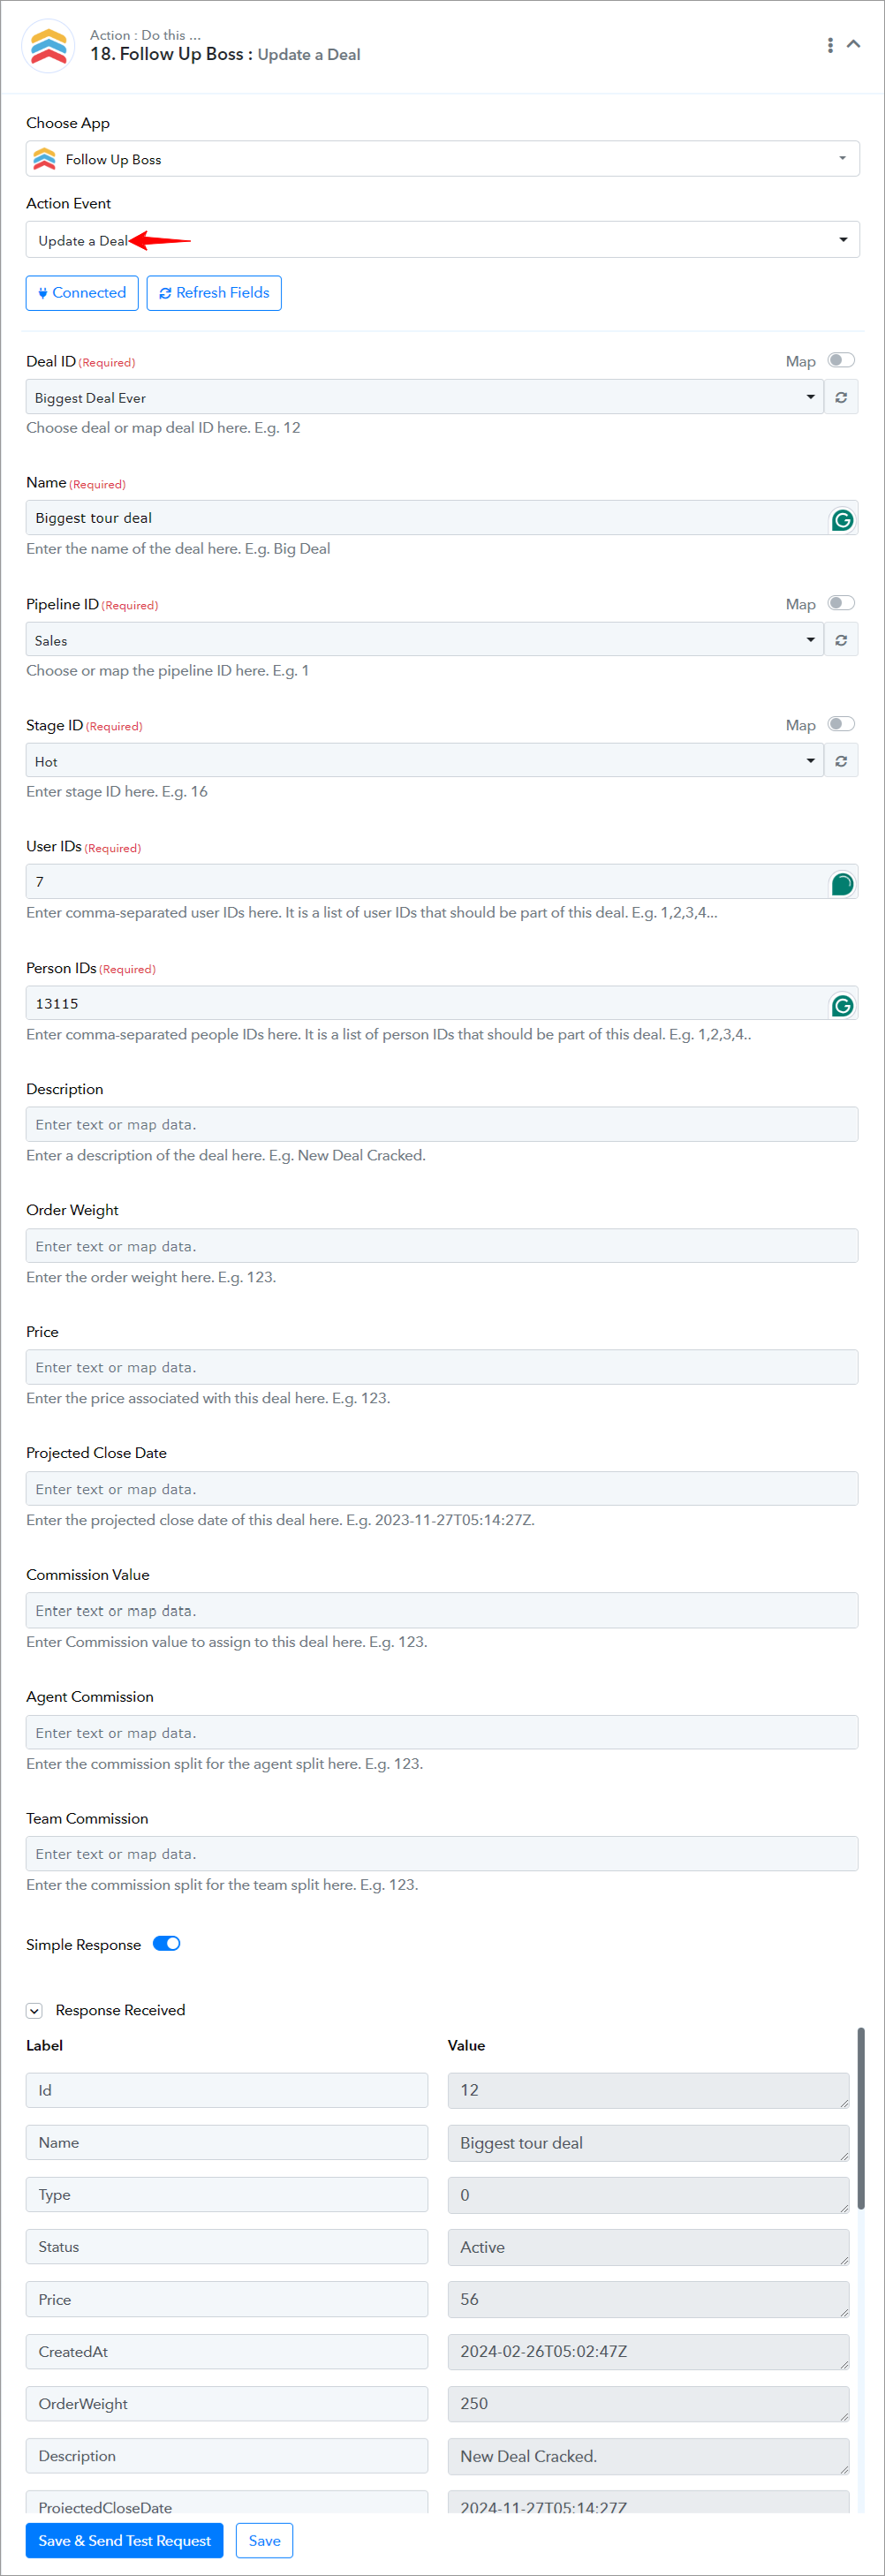Click into the Description text field
Screen dimensions: 885x2576
[442, 1124]
